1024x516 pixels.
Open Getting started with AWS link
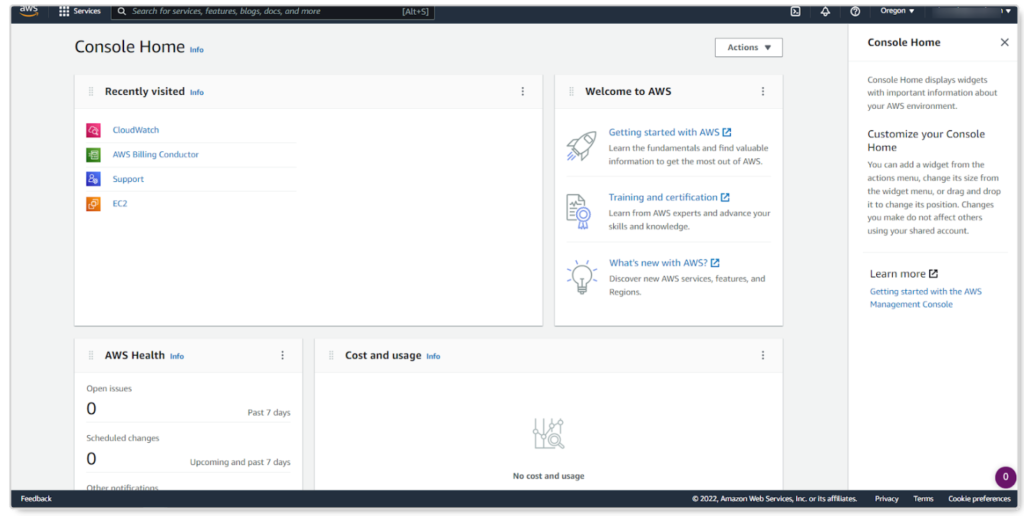669,132
